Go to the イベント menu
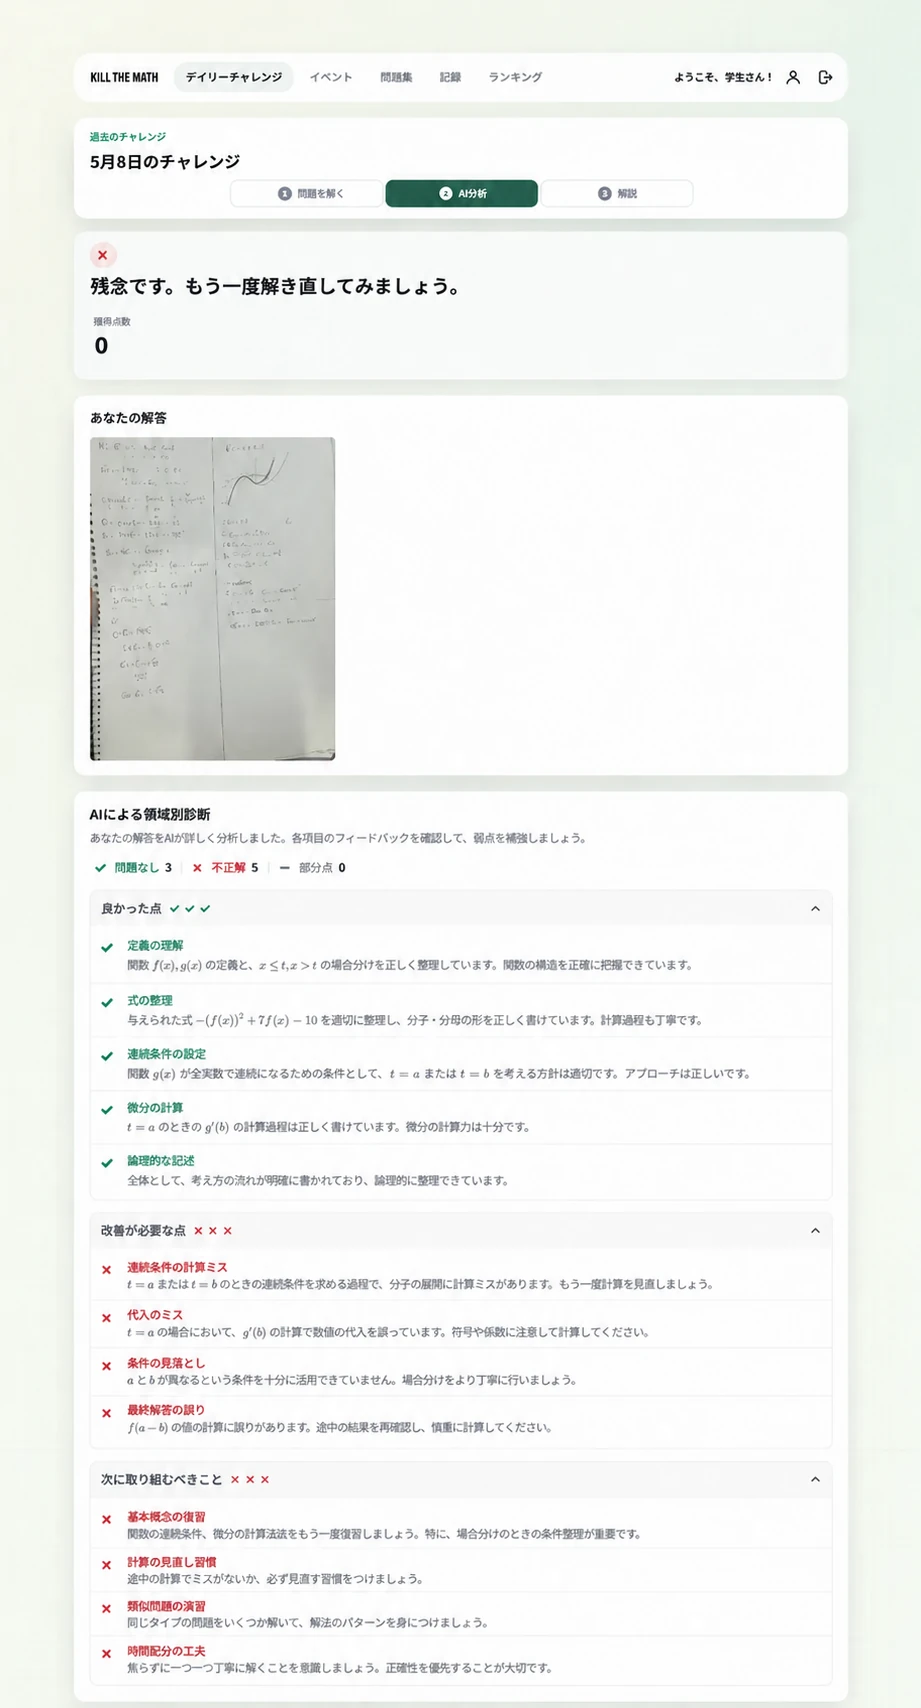 point(331,77)
